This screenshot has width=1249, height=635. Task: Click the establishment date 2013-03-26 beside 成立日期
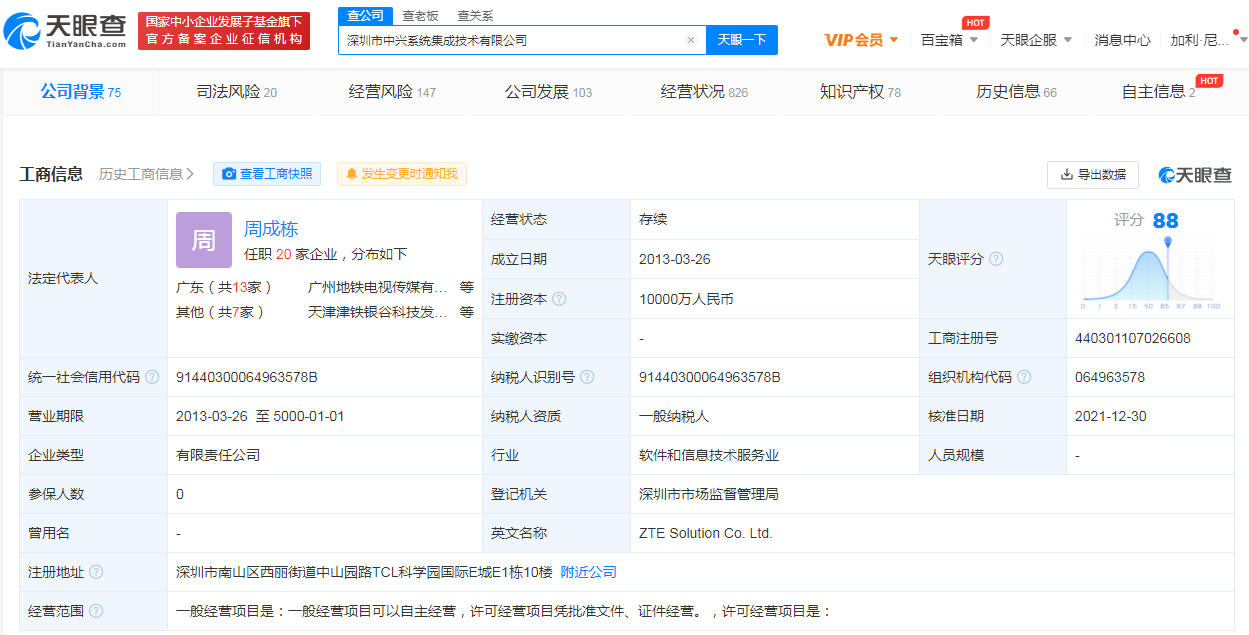tap(675, 259)
